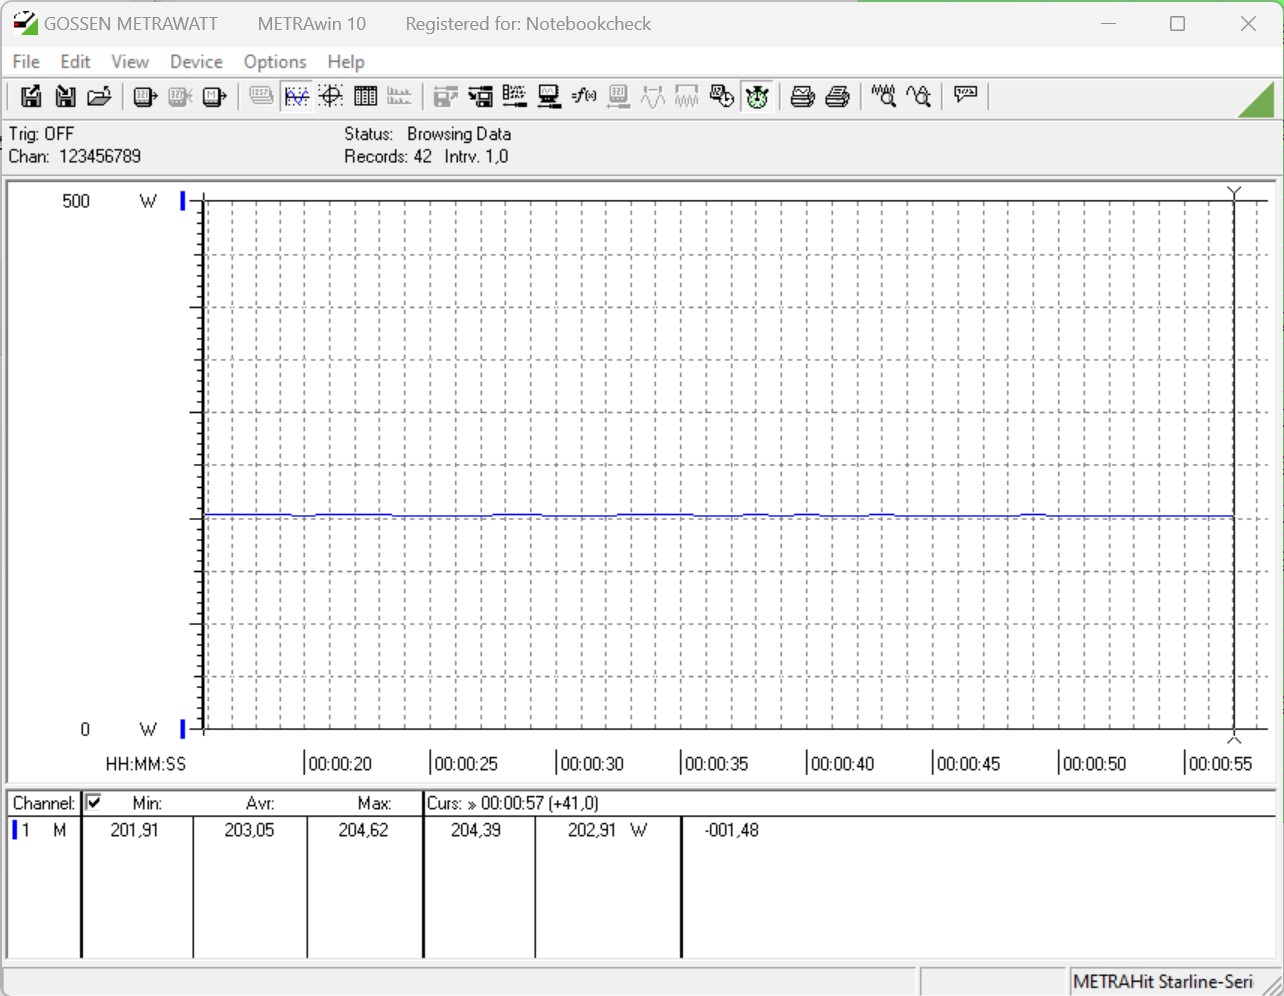
Task: Select the Y-t waveform graph view icon
Action: point(297,96)
